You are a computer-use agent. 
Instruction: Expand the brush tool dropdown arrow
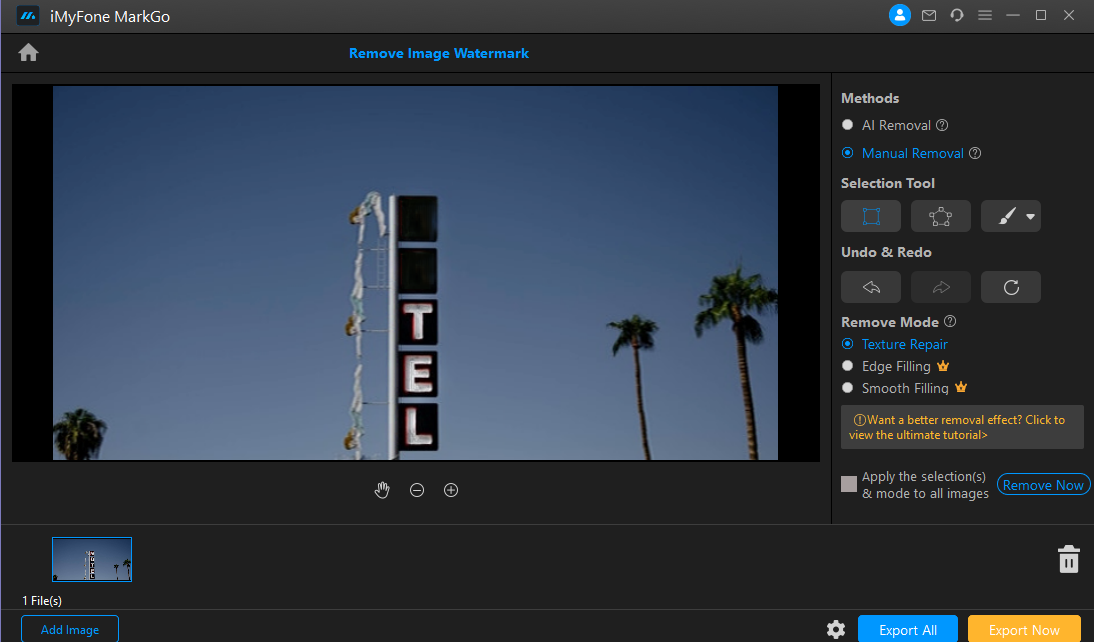(x=1030, y=217)
